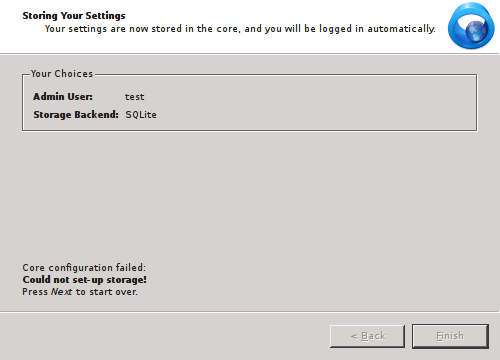Select the 'Admin User:' label
Viewport: 500px width, 360px height.
click(63, 97)
